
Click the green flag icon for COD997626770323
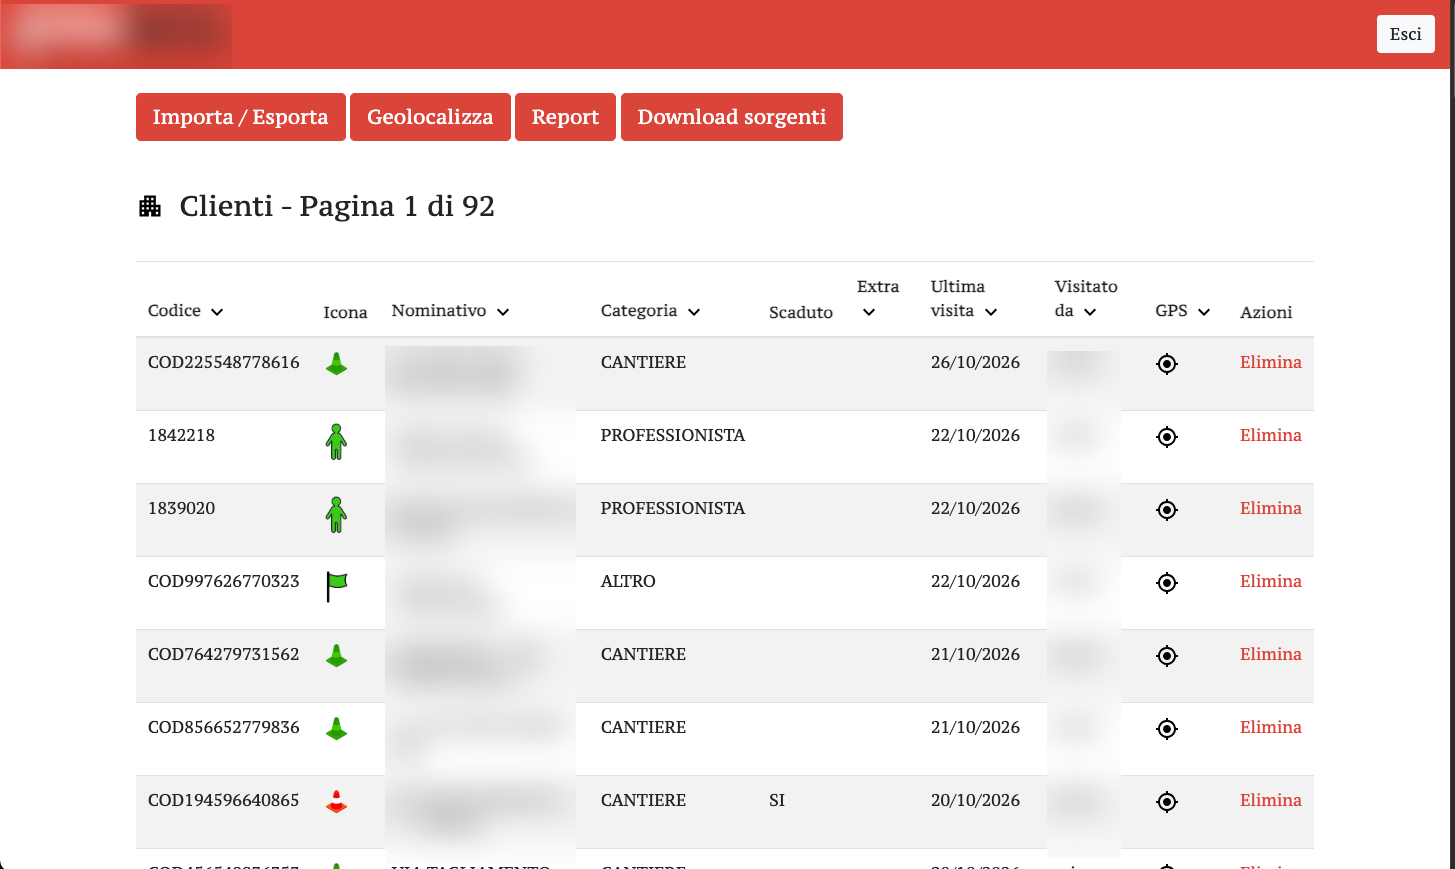[x=337, y=586]
